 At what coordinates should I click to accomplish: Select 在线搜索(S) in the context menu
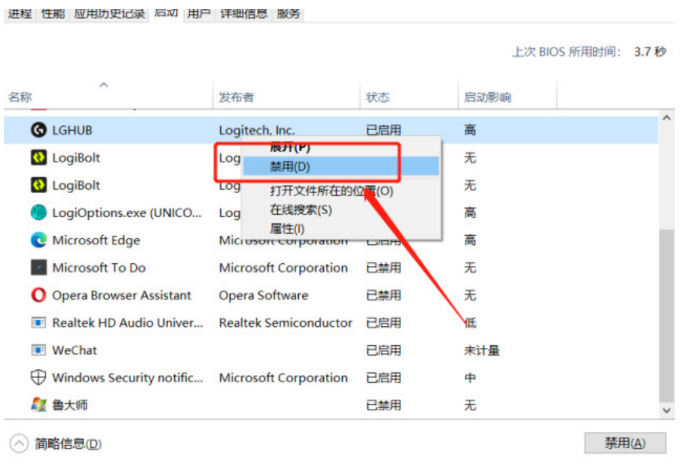coord(300,210)
